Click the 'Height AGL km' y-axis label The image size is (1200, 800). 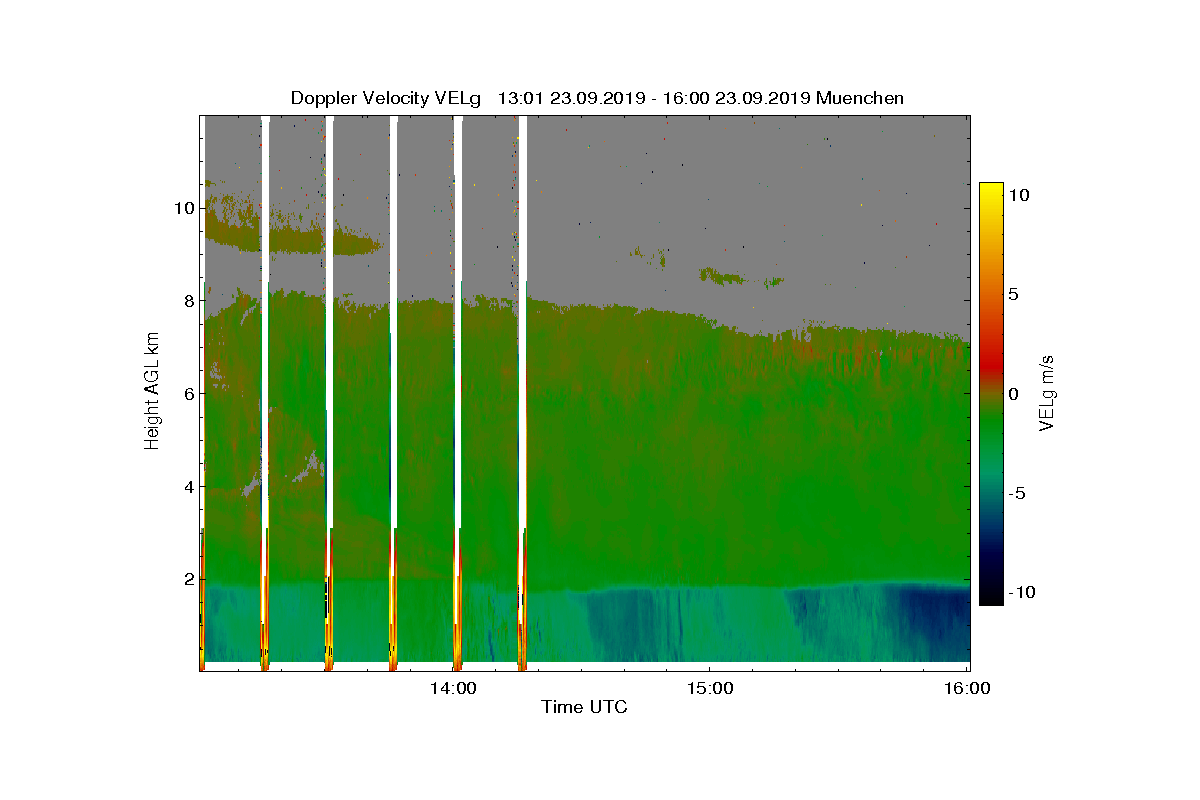click(152, 393)
